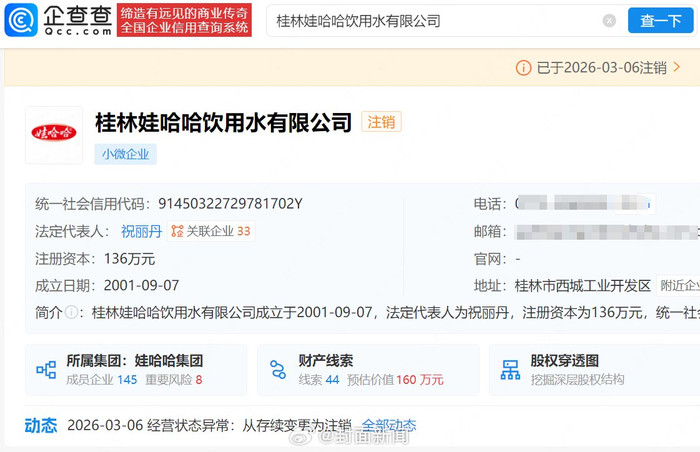Click the 统一社会信用代码 value 91450322729781702Y

pyautogui.click(x=230, y=204)
